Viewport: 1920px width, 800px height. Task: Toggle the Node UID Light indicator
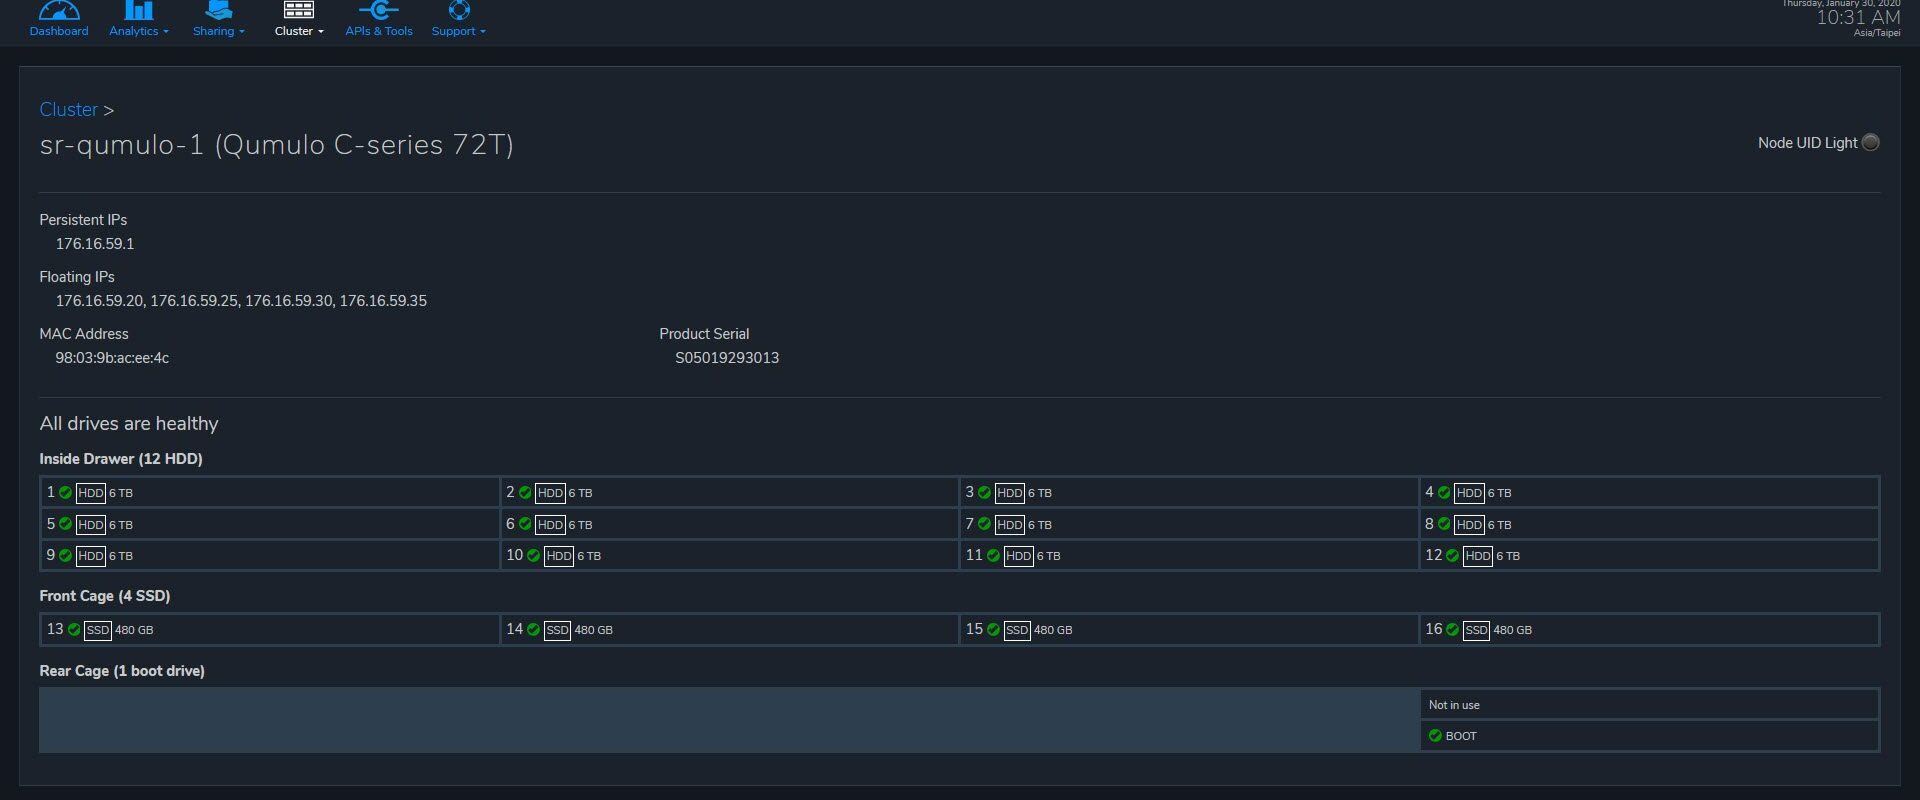click(1871, 142)
